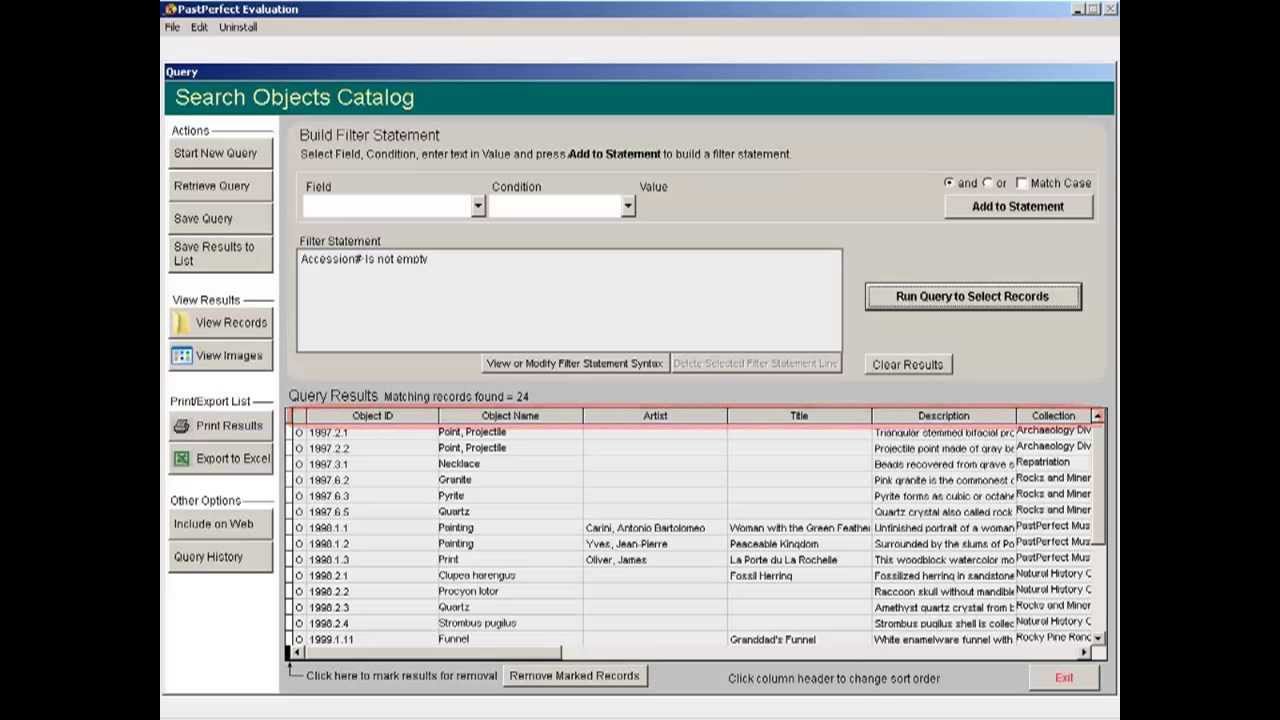Click Add to Statement button
The image size is (1280, 720).
pyautogui.click(x=1018, y=207)
